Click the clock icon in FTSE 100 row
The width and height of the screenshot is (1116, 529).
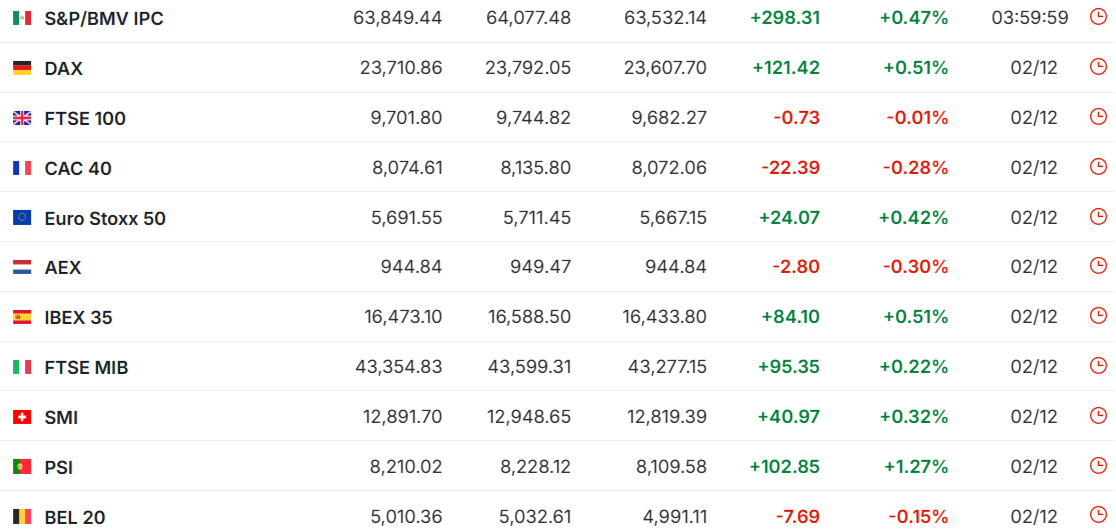coord(1098,118)
